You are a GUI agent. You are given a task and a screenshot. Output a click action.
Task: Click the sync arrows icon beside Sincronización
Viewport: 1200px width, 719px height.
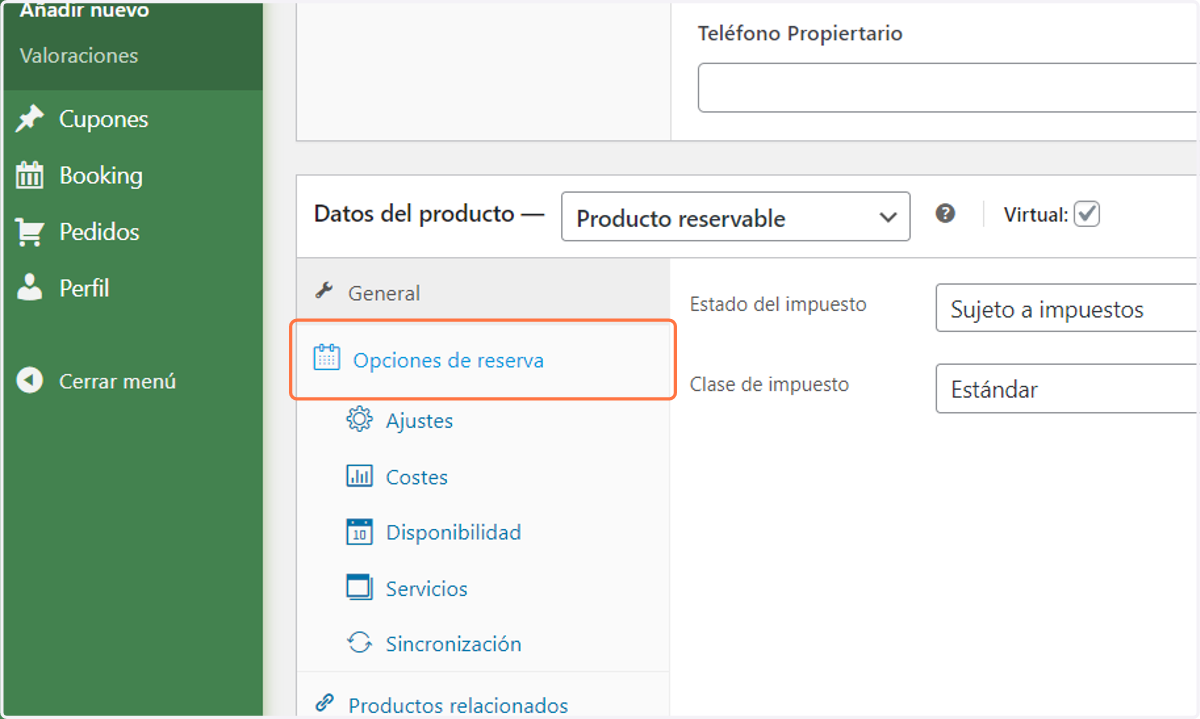pos(359,643)
